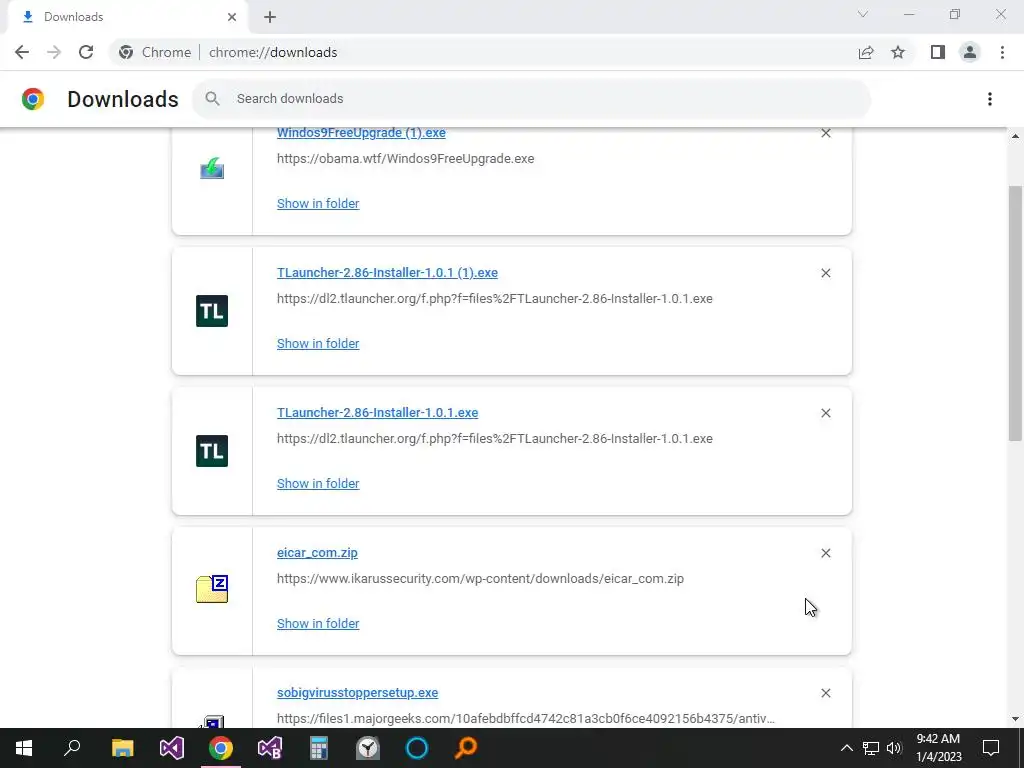Click TL icon of TLauncher (1).exe
The height and width of the screenshot is (768, 1024).
[212, 311]
